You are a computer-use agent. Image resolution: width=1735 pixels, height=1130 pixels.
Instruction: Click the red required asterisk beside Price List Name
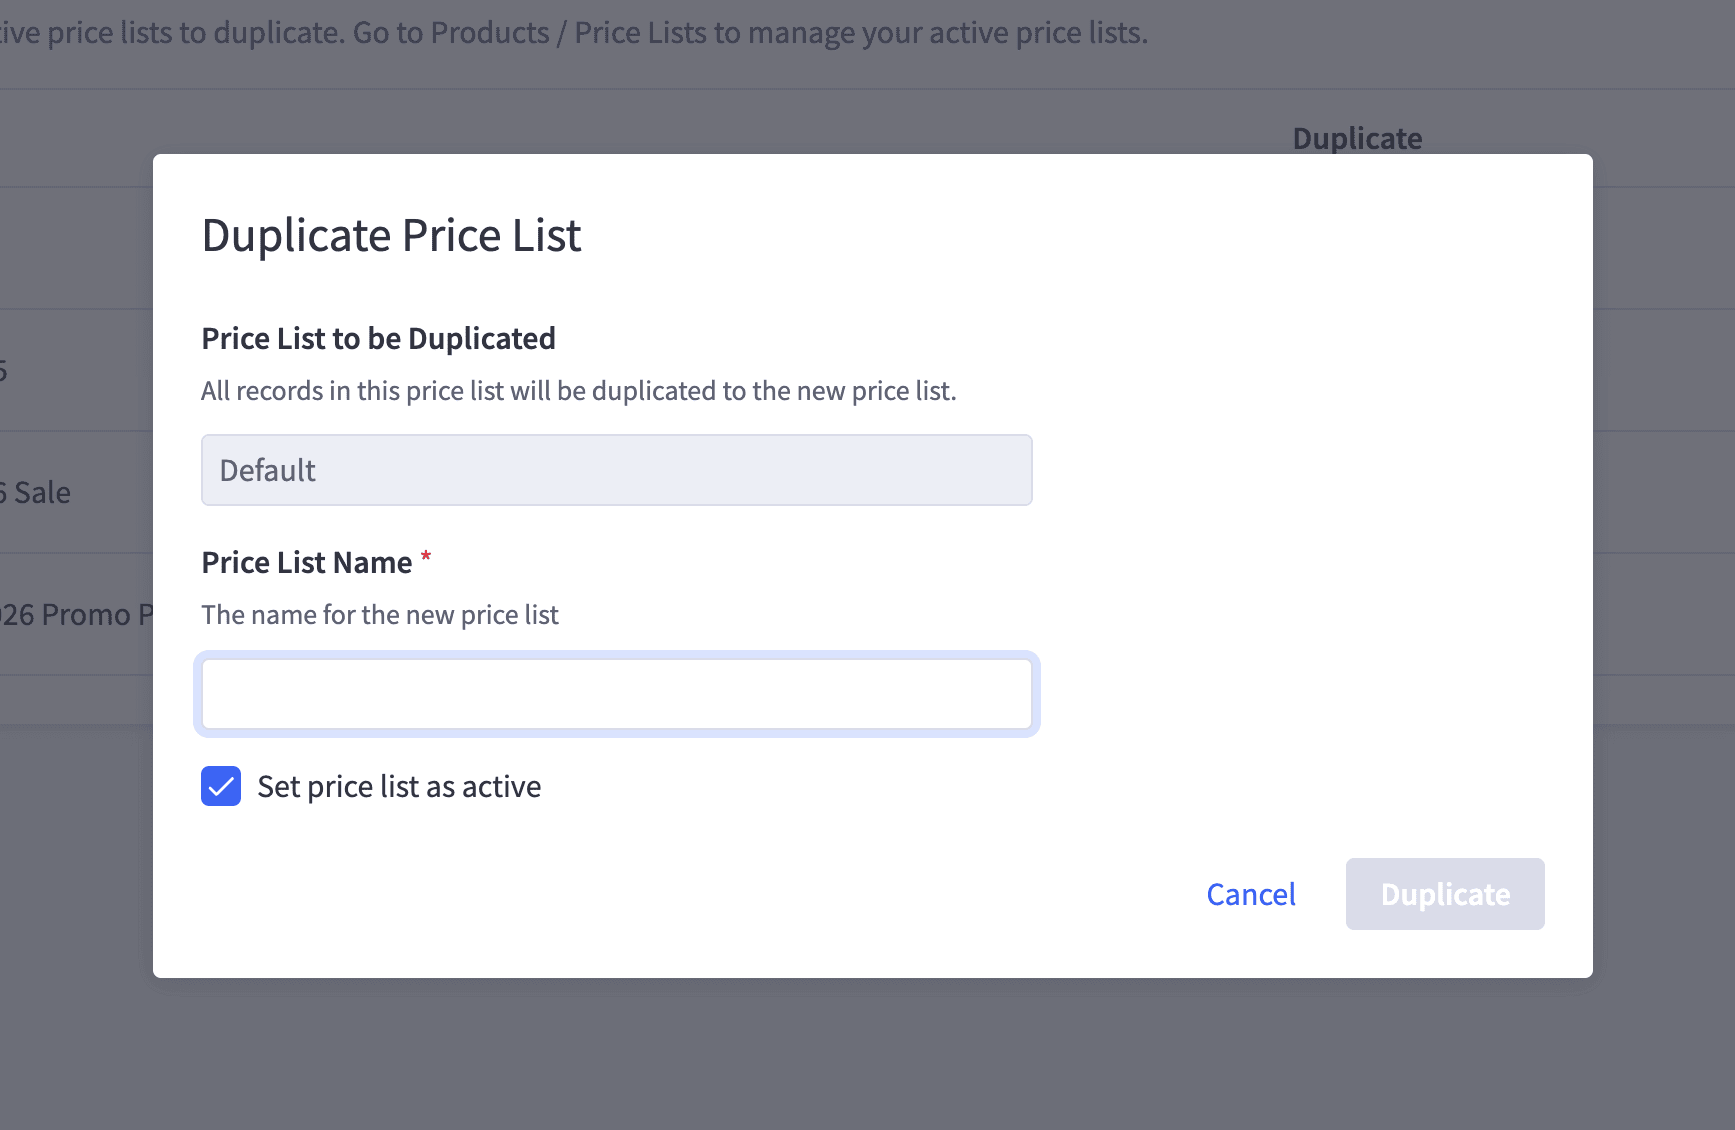coord(426,556)
